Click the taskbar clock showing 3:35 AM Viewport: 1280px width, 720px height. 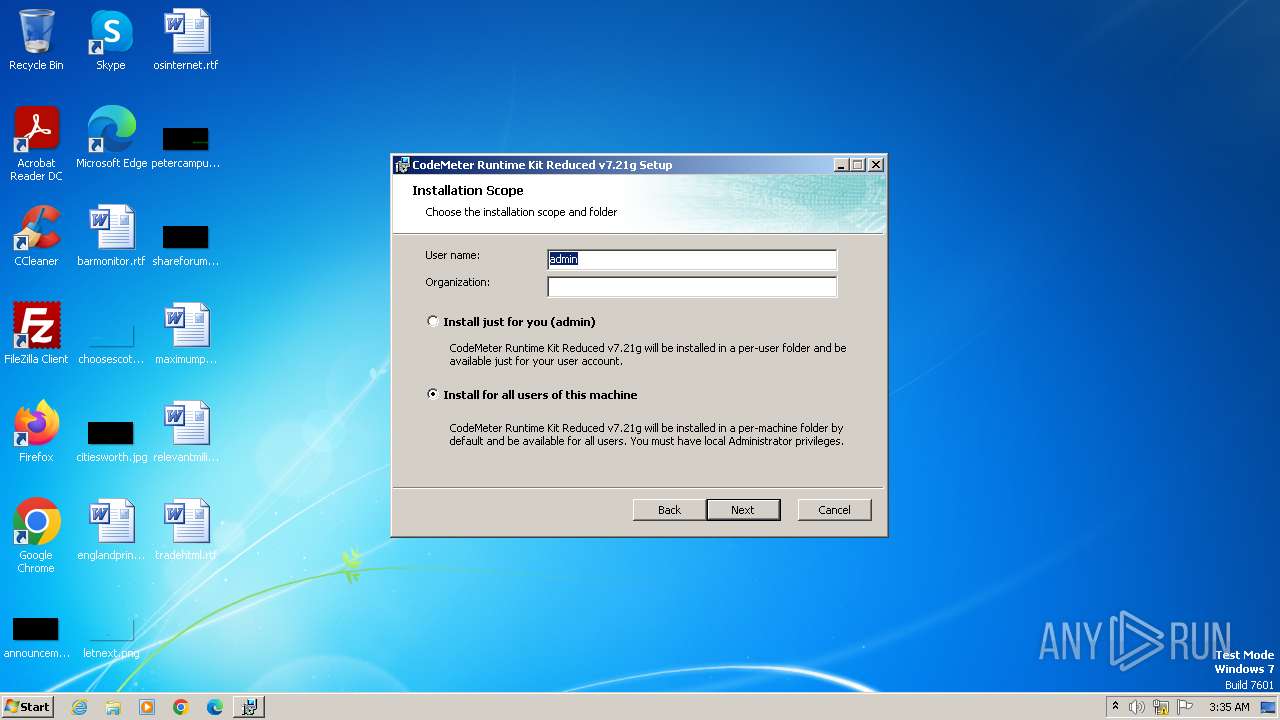(1229, 707)
